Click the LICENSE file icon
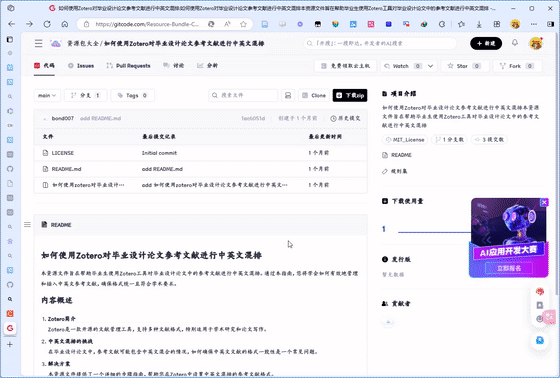Image resolution: width=560 pixels, height=378 pixels. [x=45, y=153]
